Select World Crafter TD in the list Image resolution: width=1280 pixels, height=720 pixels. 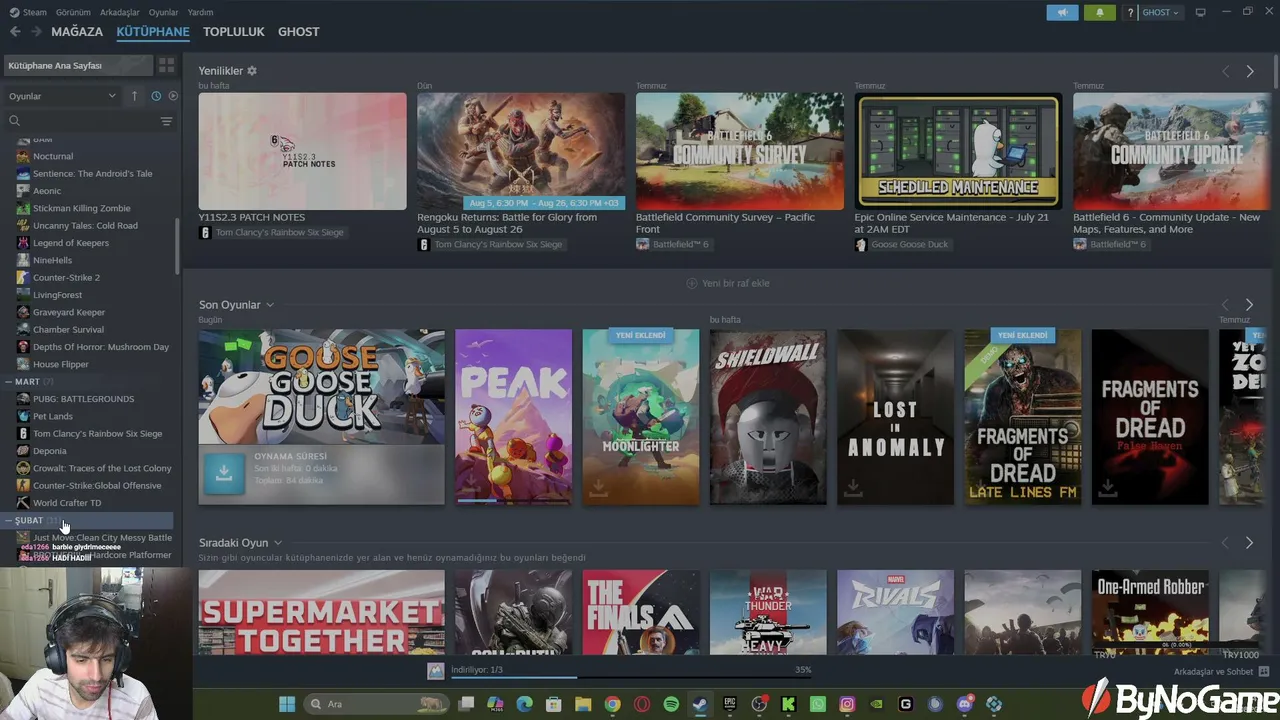point(67,503)
